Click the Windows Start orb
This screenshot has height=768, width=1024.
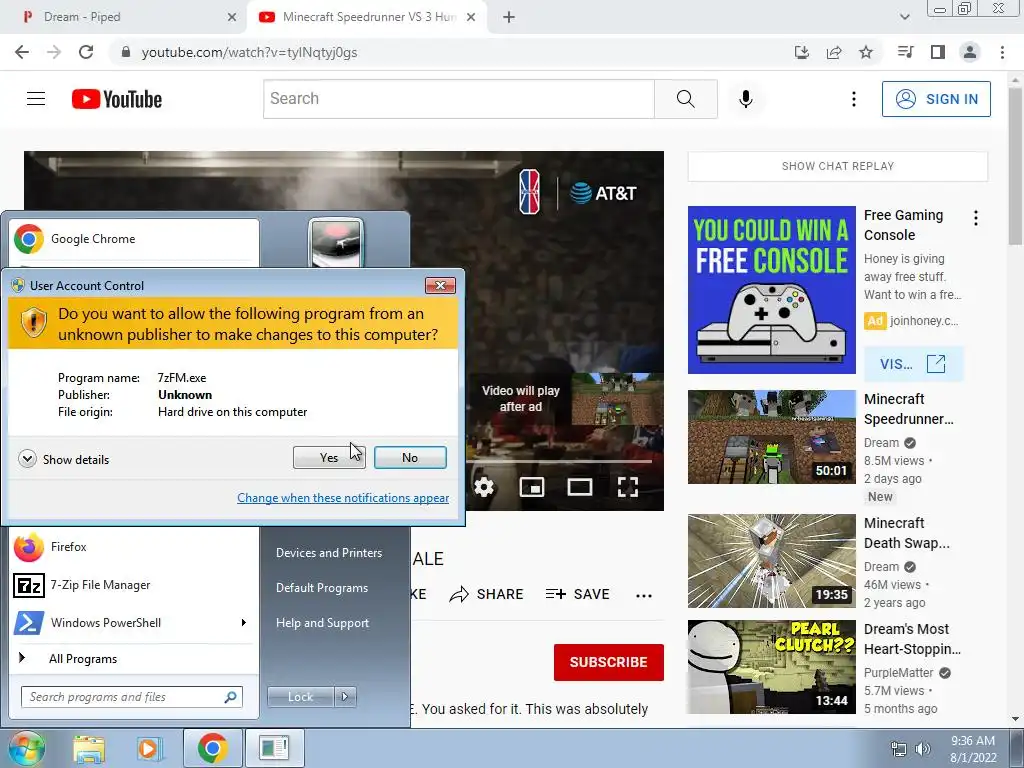(26, 748)
